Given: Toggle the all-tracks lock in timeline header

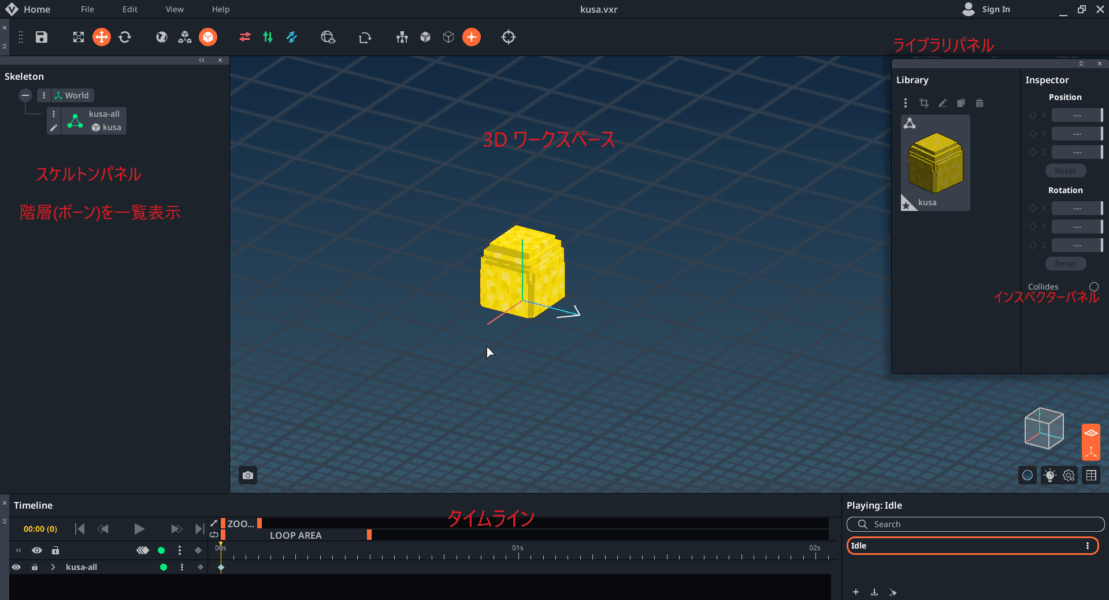Looking at the screenshot, I should tap(55, 550).
